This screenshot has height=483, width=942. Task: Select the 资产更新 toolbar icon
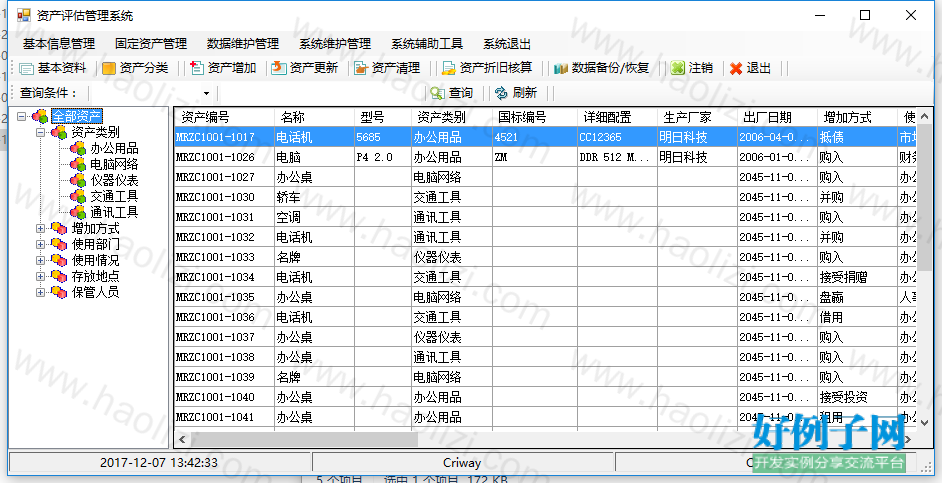279,68
